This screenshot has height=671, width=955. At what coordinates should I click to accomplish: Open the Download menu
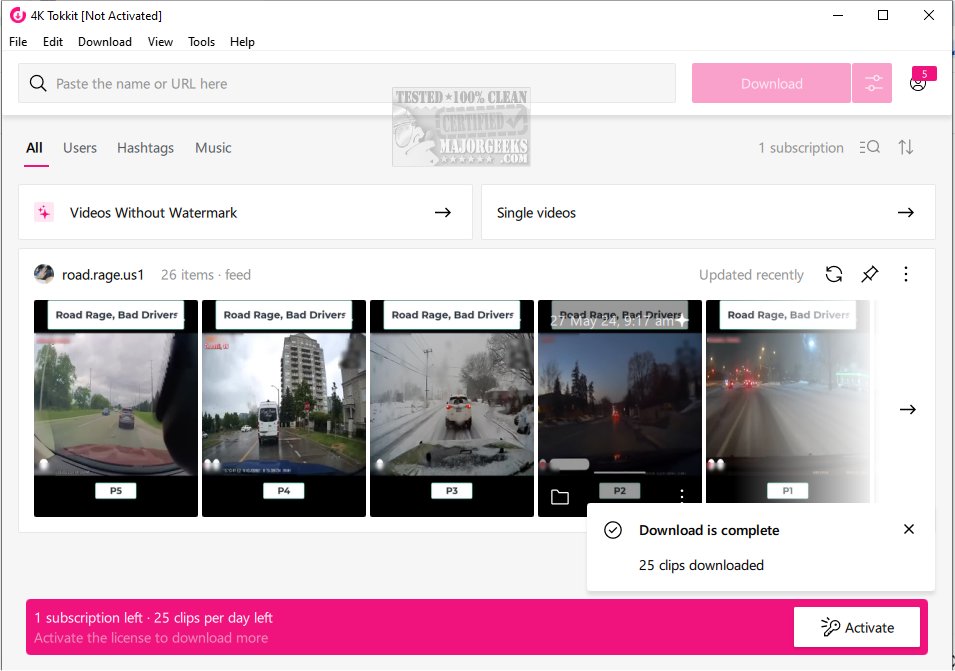tap(105, 41)
